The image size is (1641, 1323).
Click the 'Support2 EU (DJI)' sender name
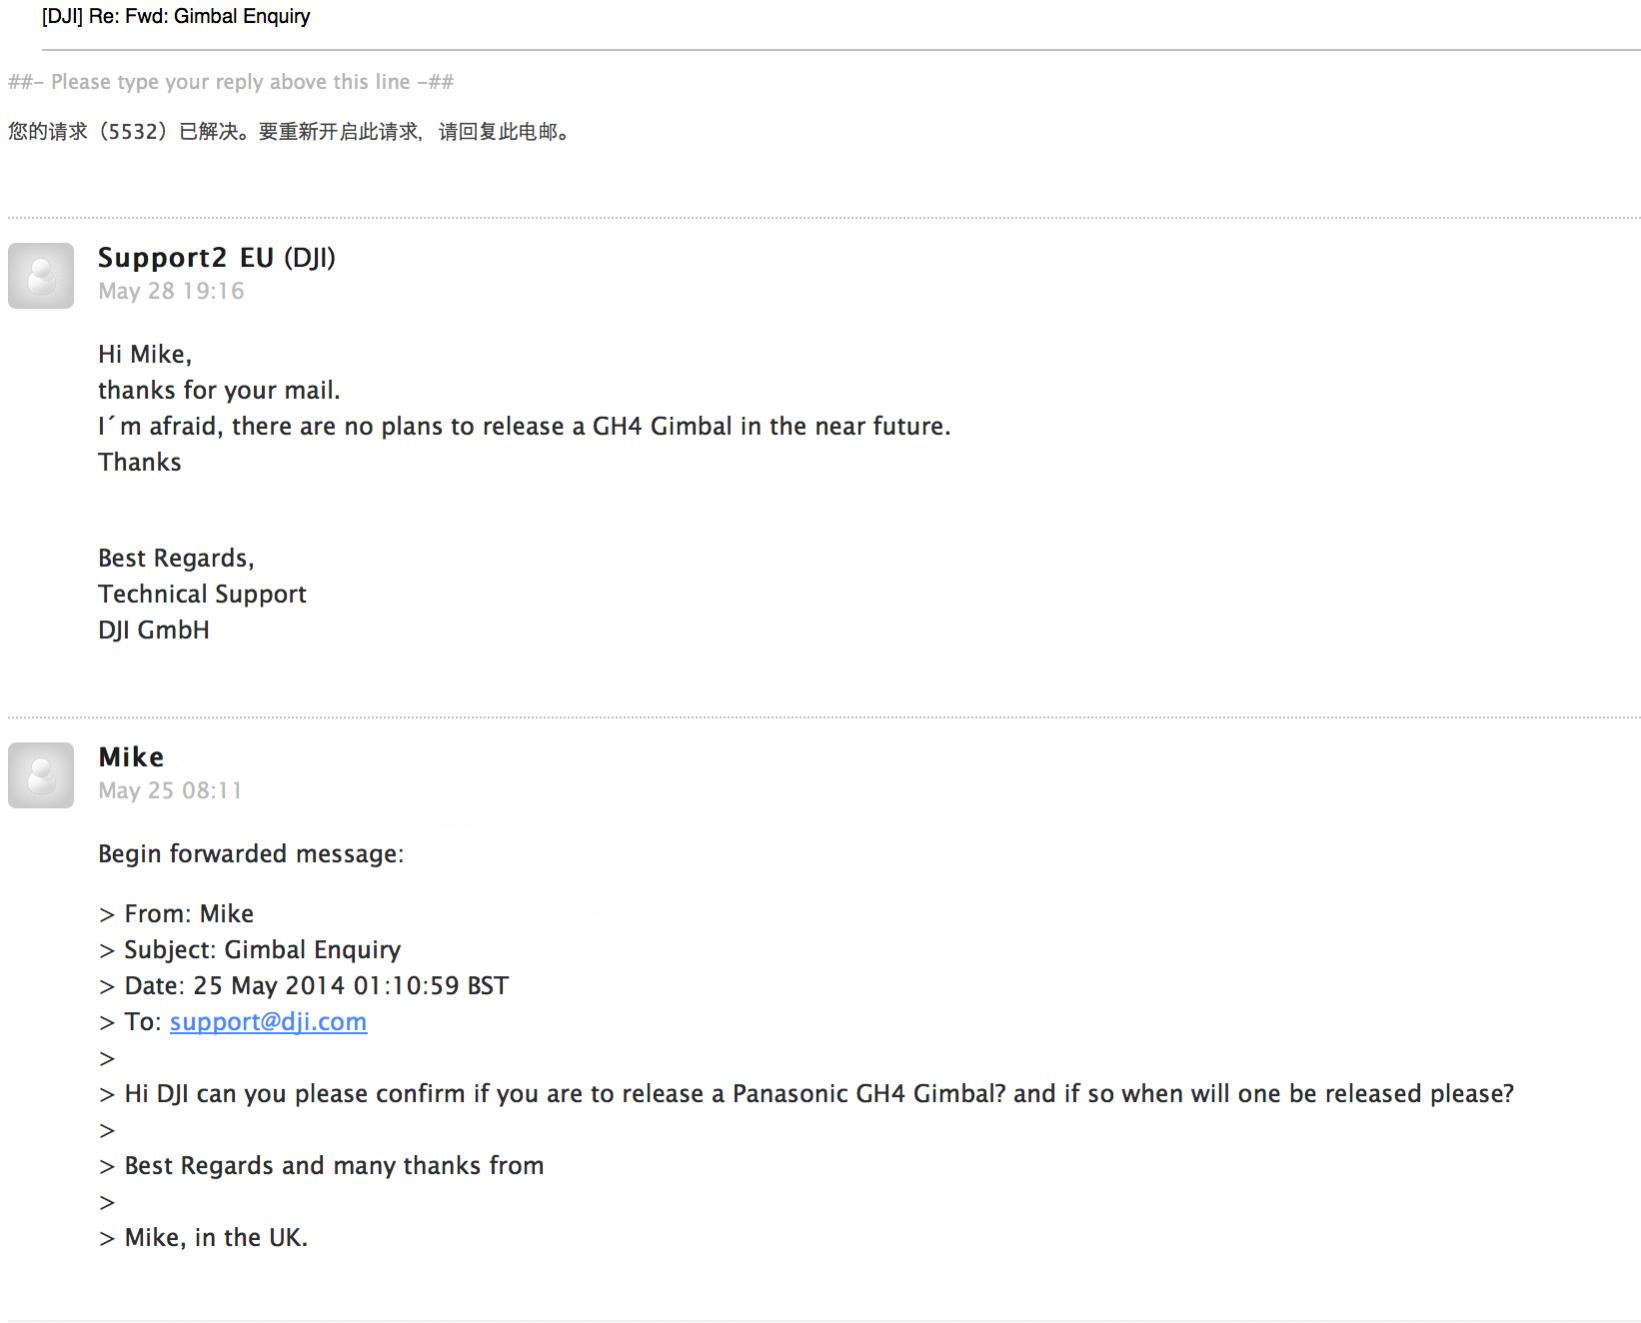[x=216, y=258]
